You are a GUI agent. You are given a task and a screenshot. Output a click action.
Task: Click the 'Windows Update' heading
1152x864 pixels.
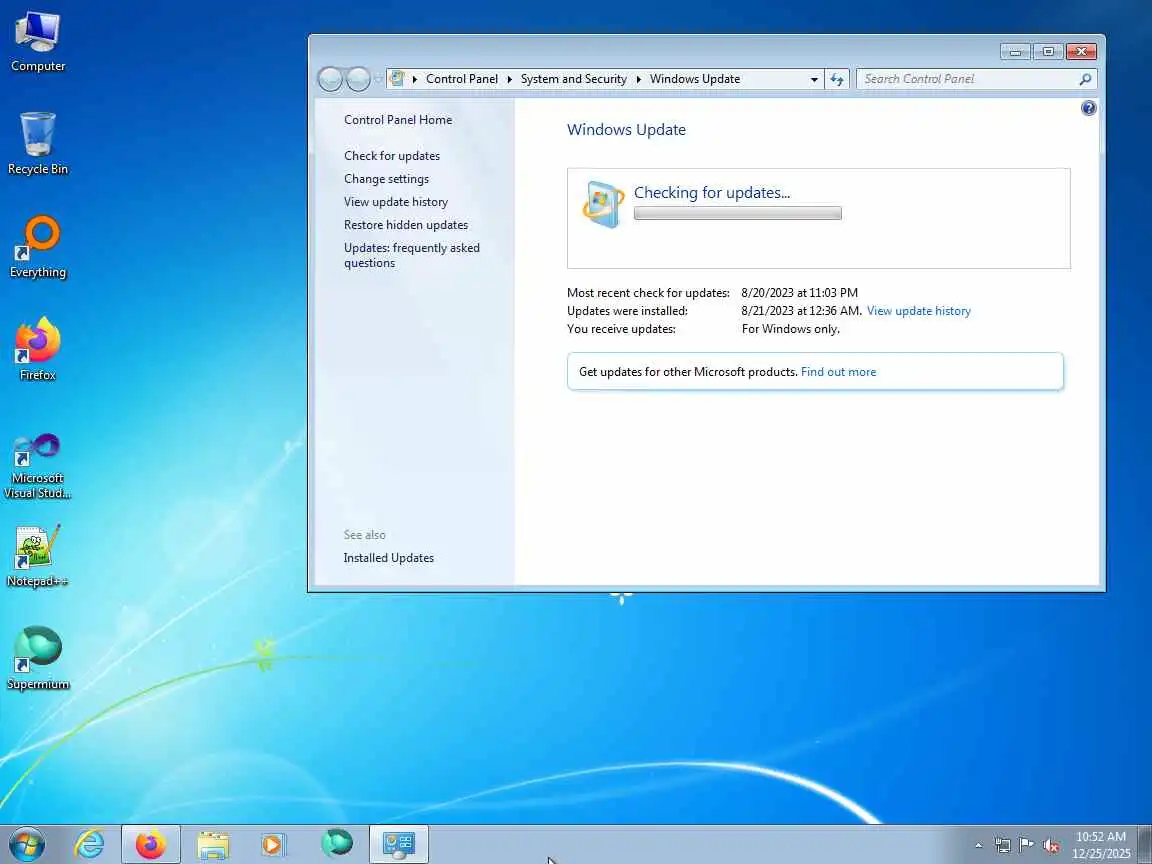[626, 129]
